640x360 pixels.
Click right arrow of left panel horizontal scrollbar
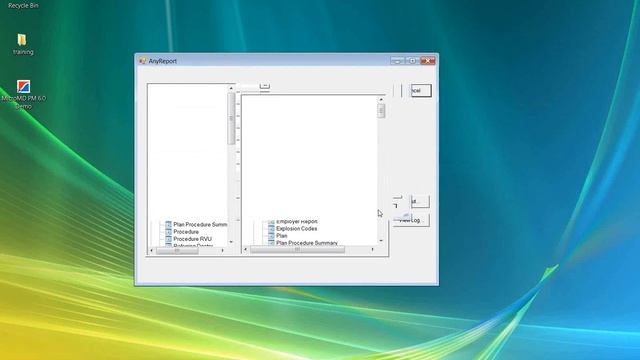pyautogui.click(x=222, y=250)
